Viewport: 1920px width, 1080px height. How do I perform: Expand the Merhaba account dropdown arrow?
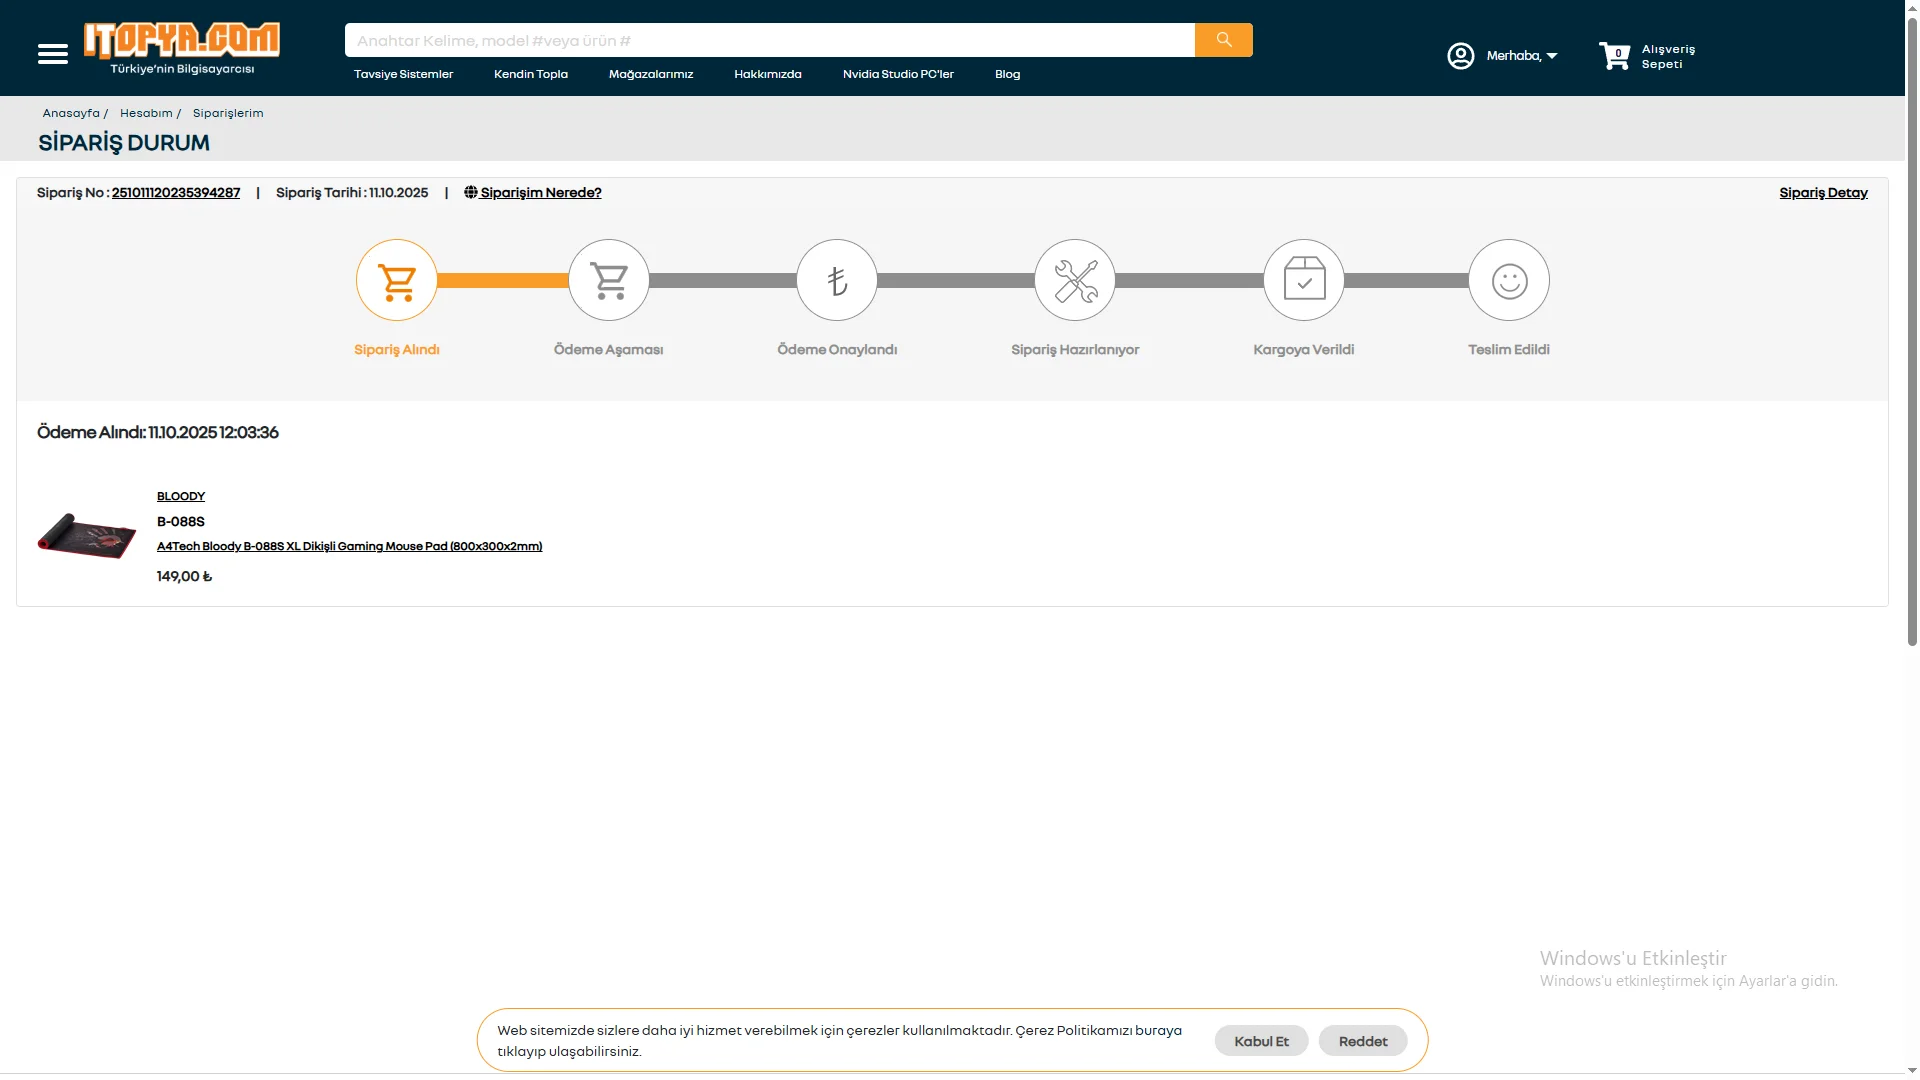1552,56
